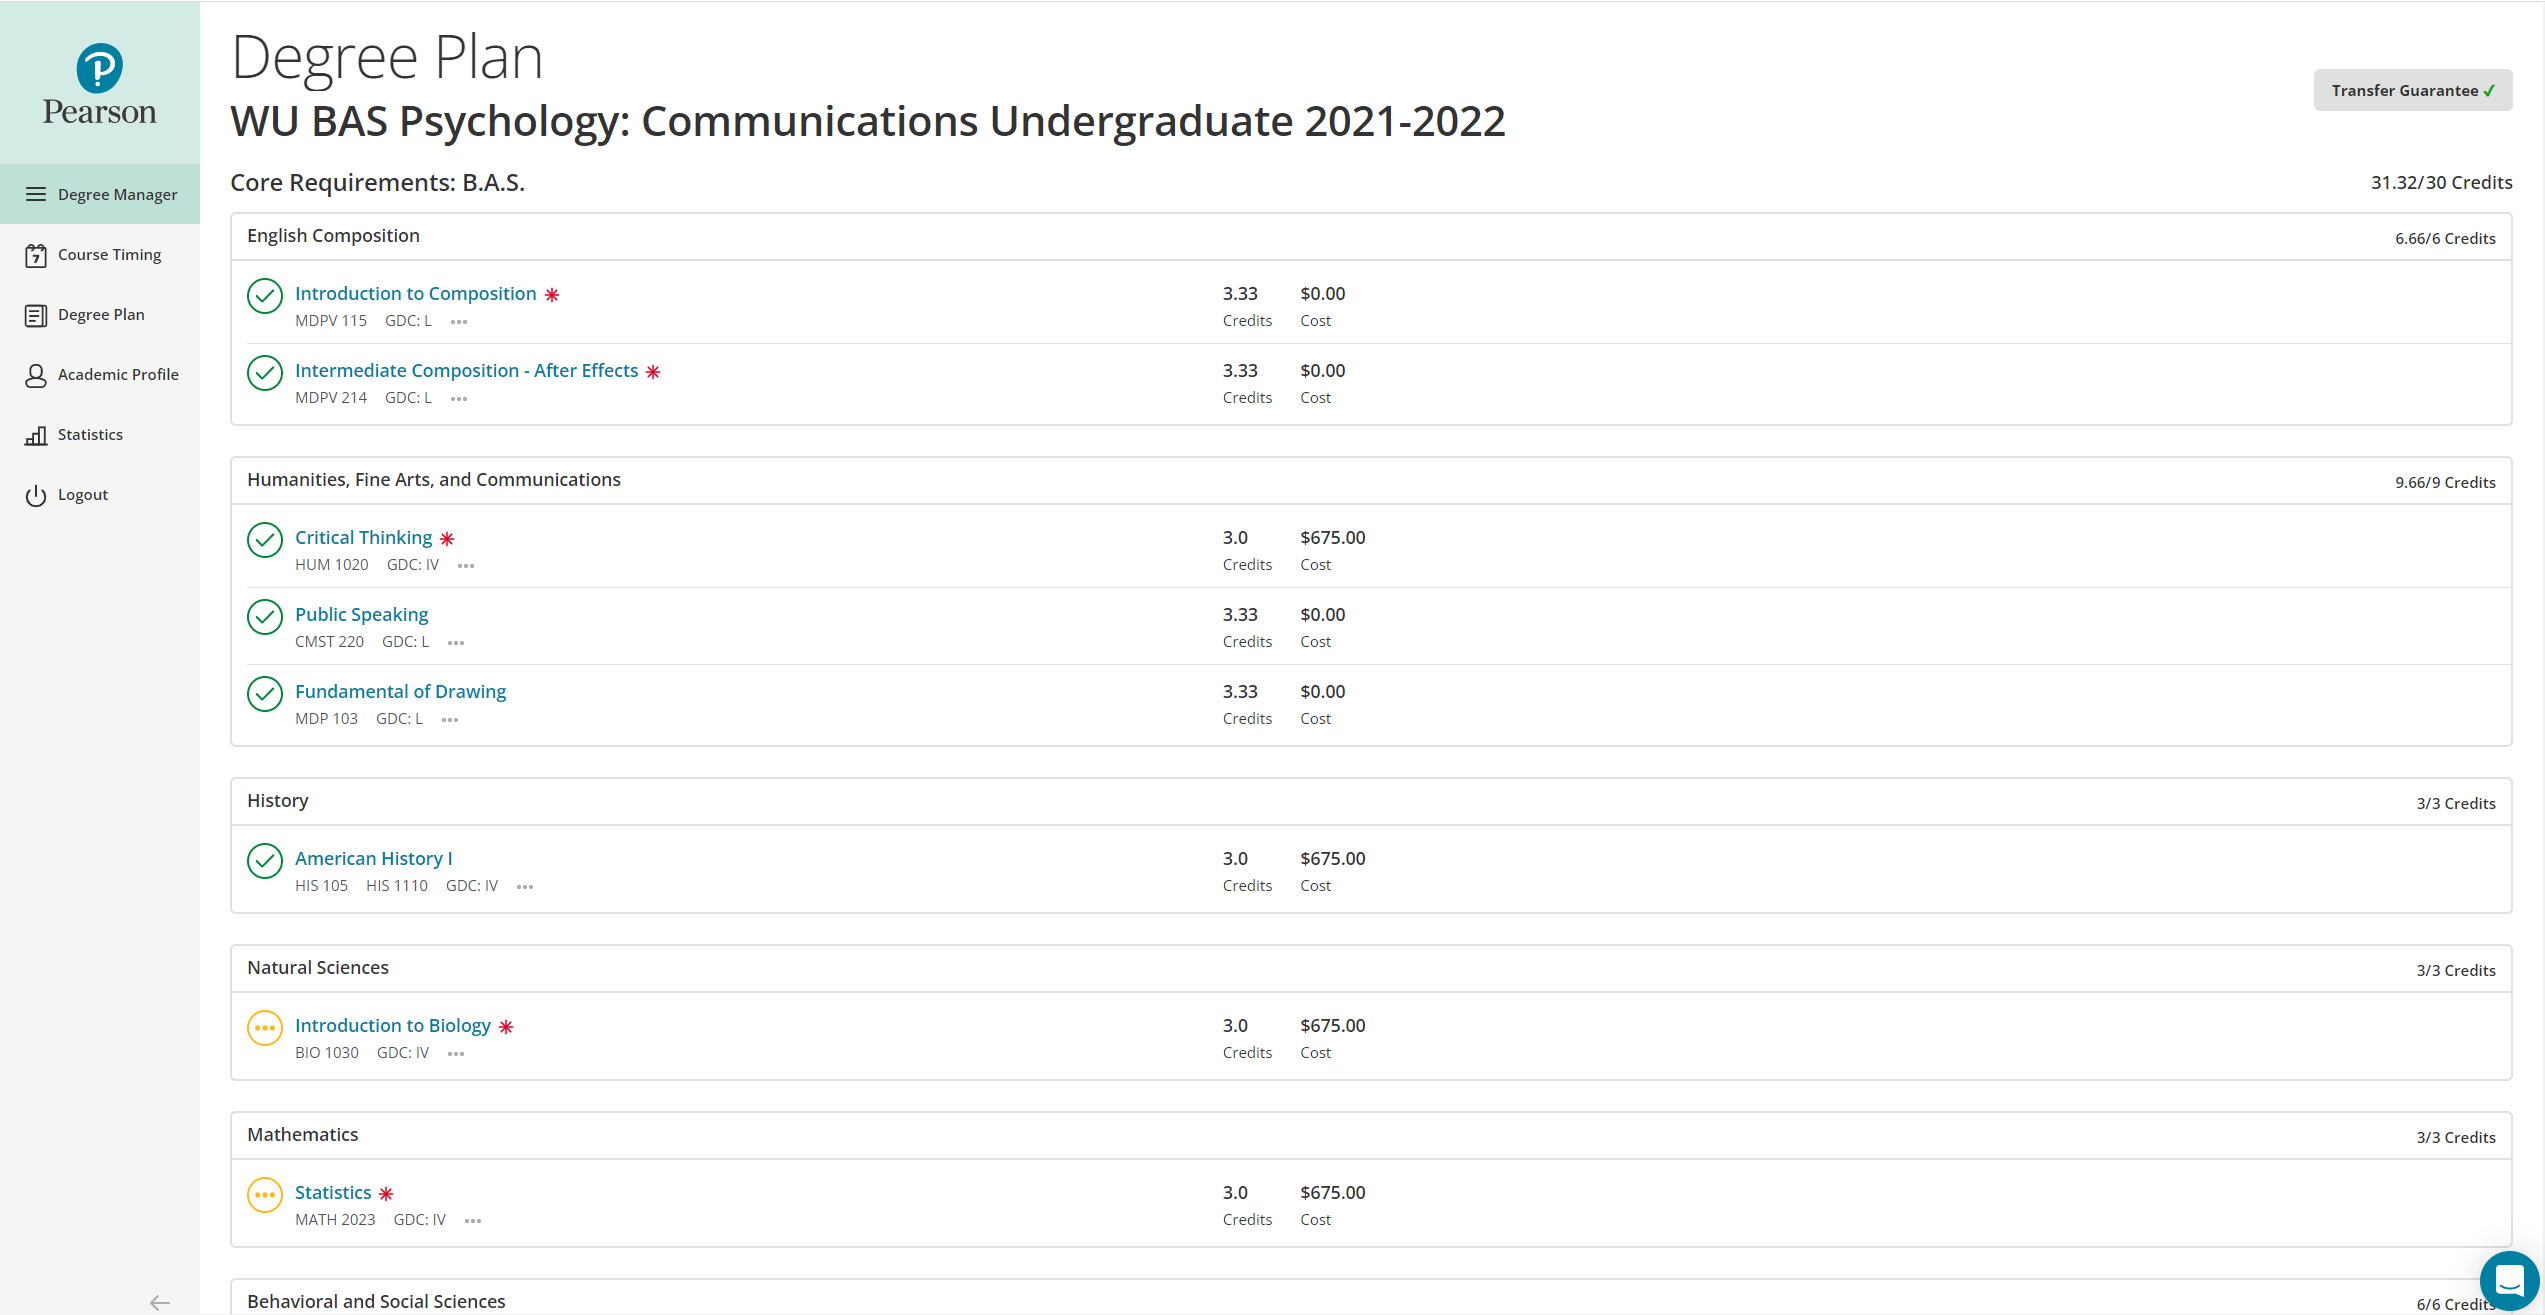Click the Transfer Guarantee button
The height and width of the screenshot is (1315, 2545).
pos(2412,90)
